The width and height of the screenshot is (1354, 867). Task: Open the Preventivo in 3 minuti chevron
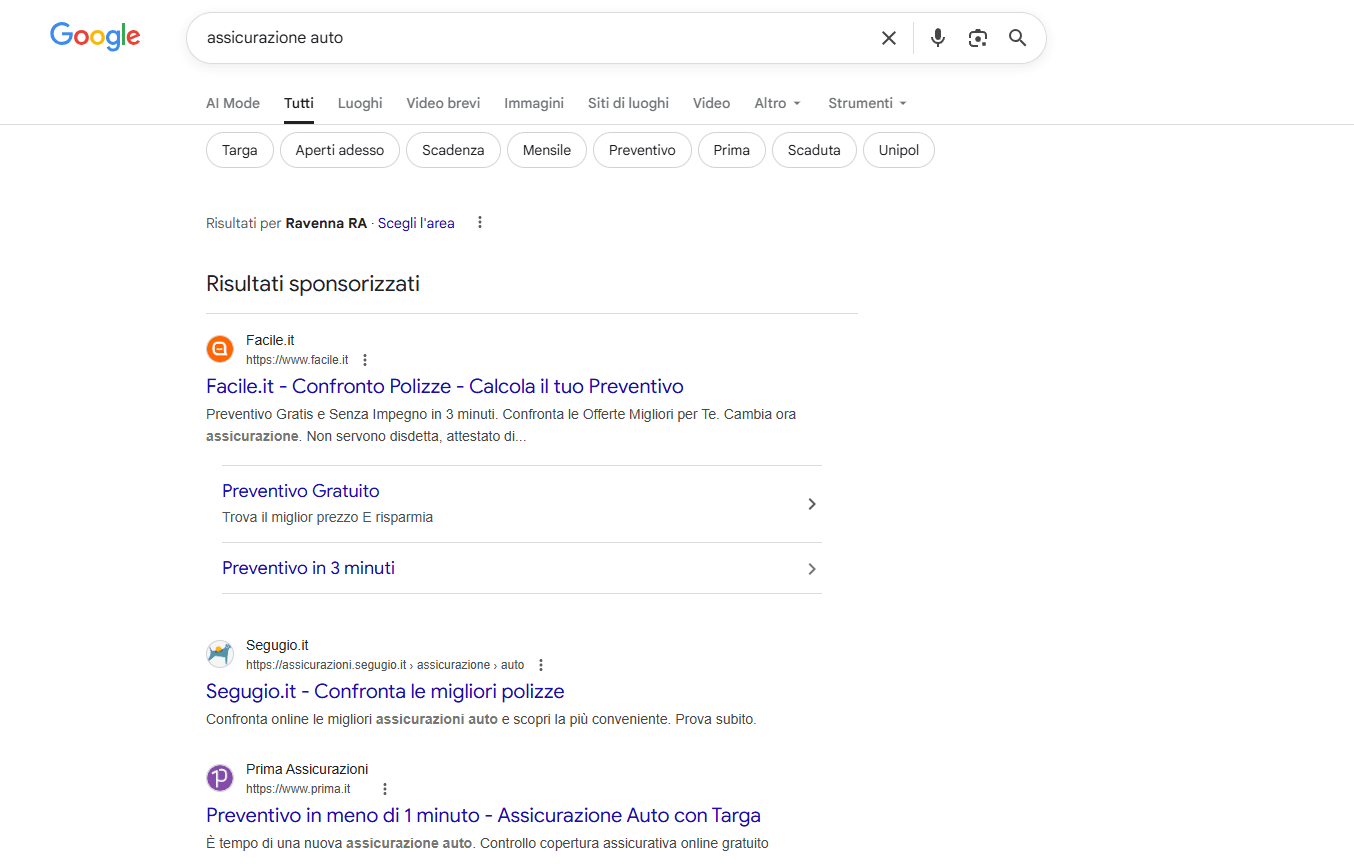coord(812,569)
